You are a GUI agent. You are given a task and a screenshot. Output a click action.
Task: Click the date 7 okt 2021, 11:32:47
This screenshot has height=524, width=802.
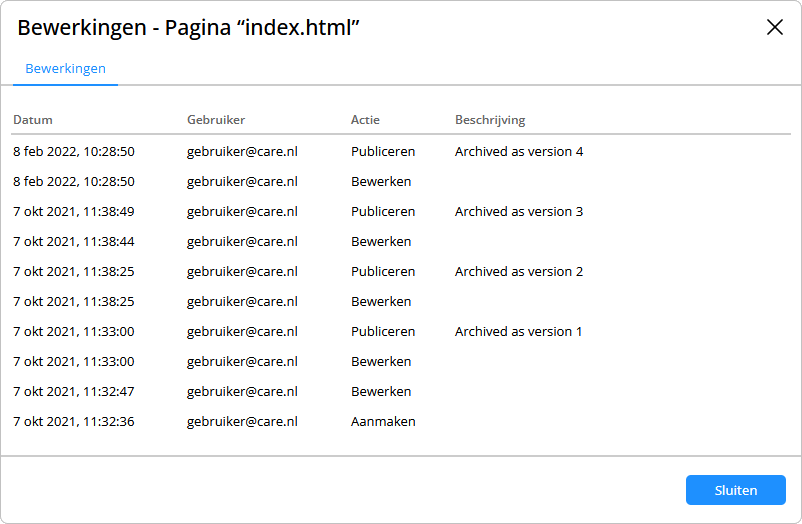point(74,391)
